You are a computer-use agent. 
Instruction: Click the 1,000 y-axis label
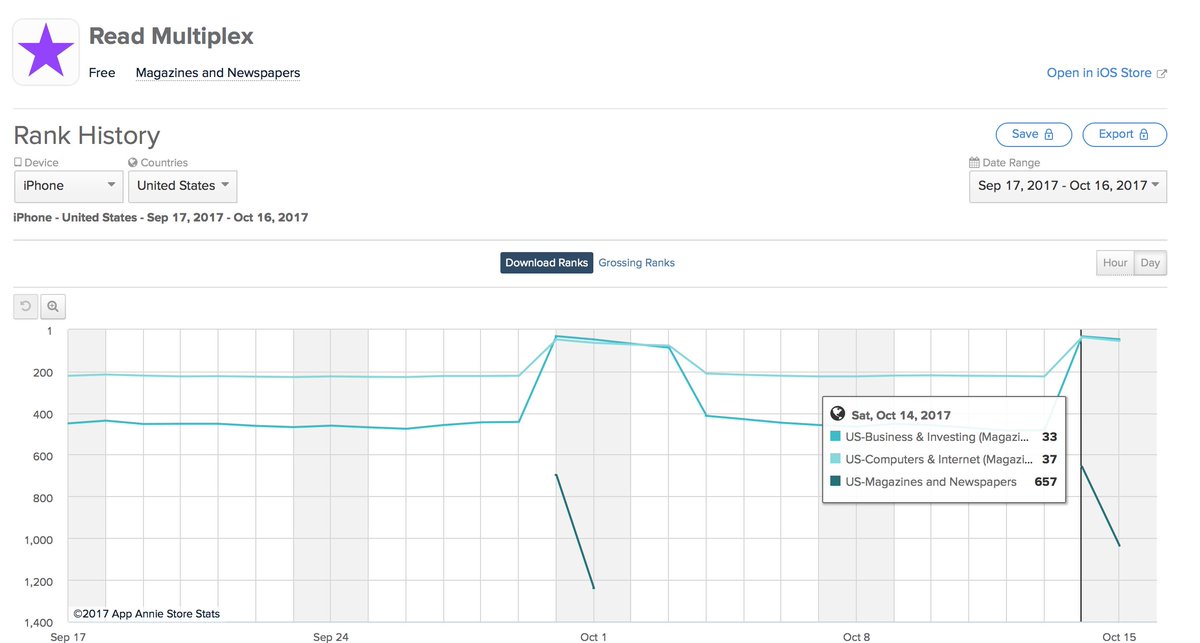point(39,540)
